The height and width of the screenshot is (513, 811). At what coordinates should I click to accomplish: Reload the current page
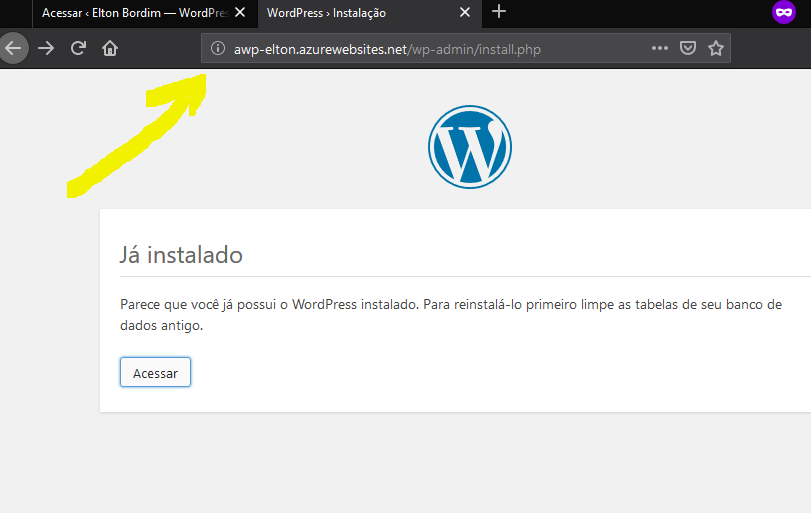tap(78, 48)
